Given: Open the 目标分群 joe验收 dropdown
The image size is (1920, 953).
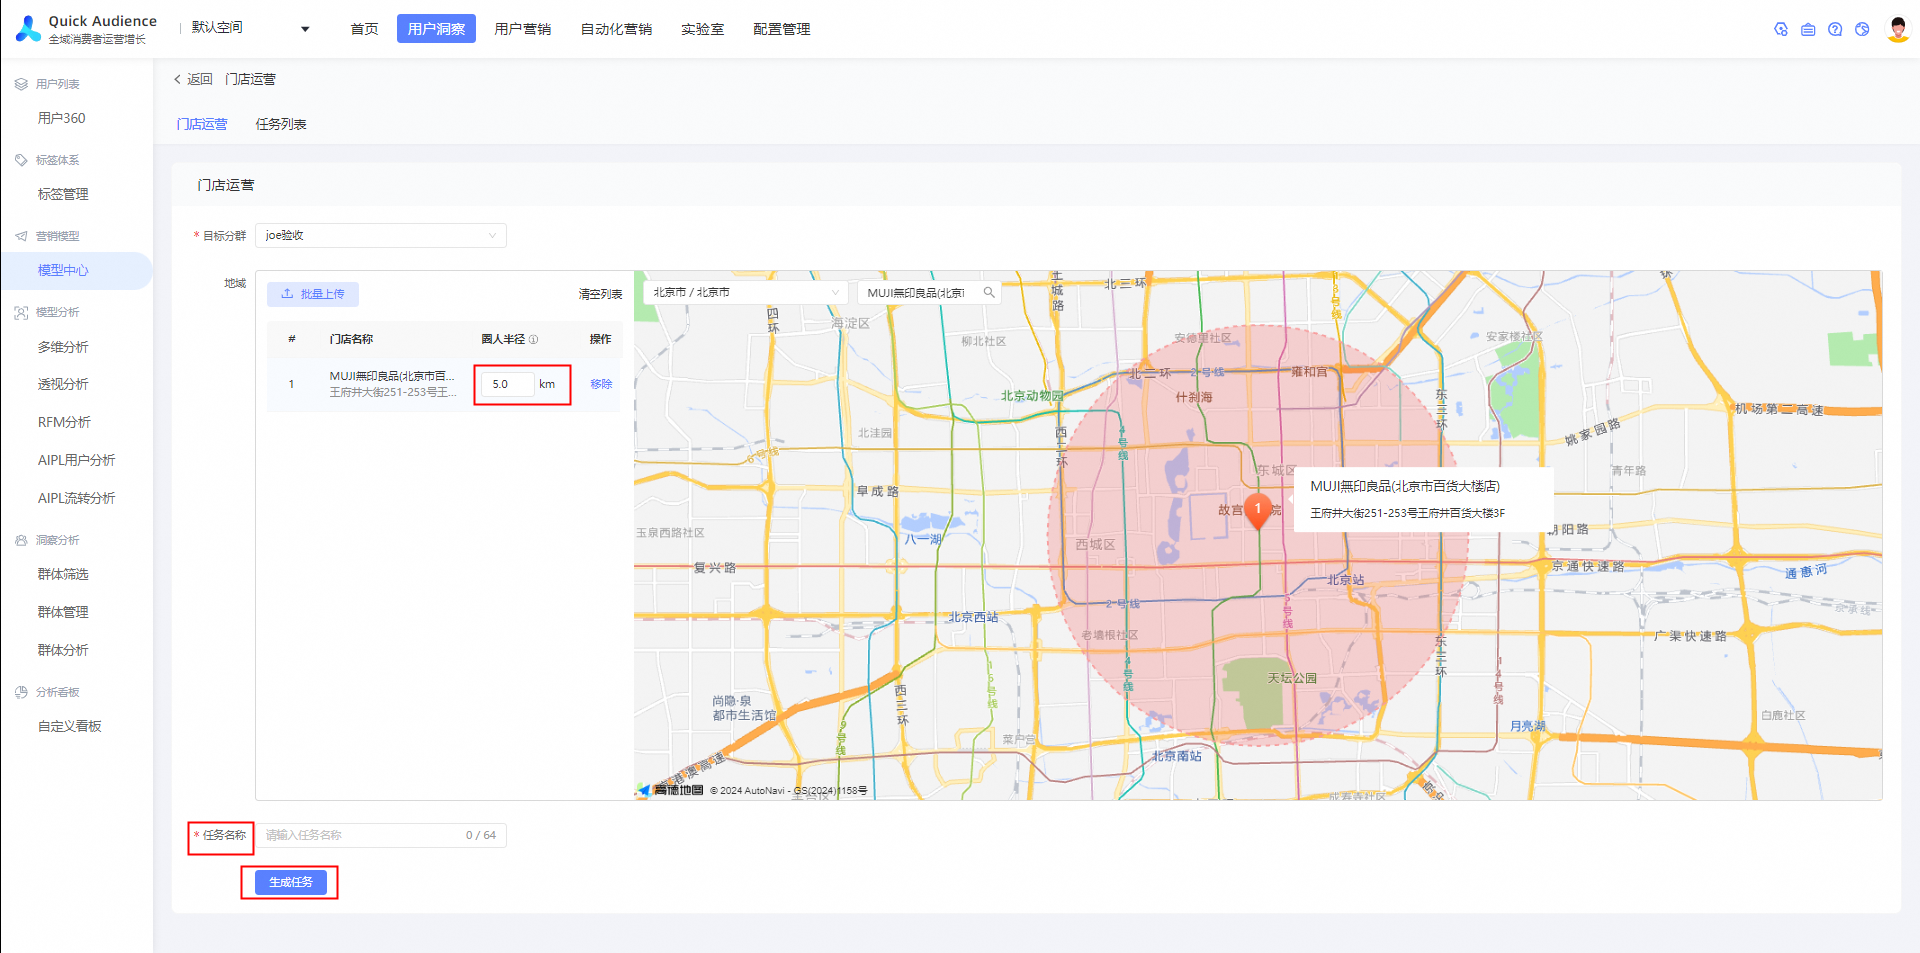Looking at the screenshot, I should pyautogui.click(x=381, y=235).
